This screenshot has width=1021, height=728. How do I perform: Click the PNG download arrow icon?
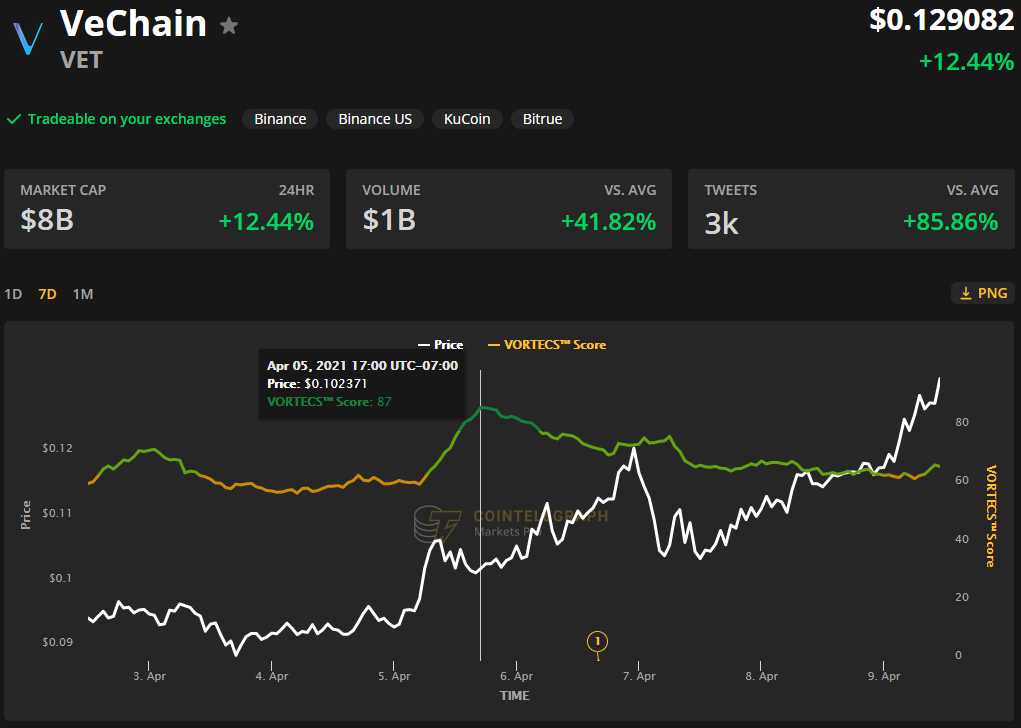pyautogui.click(x=965, y=293)
